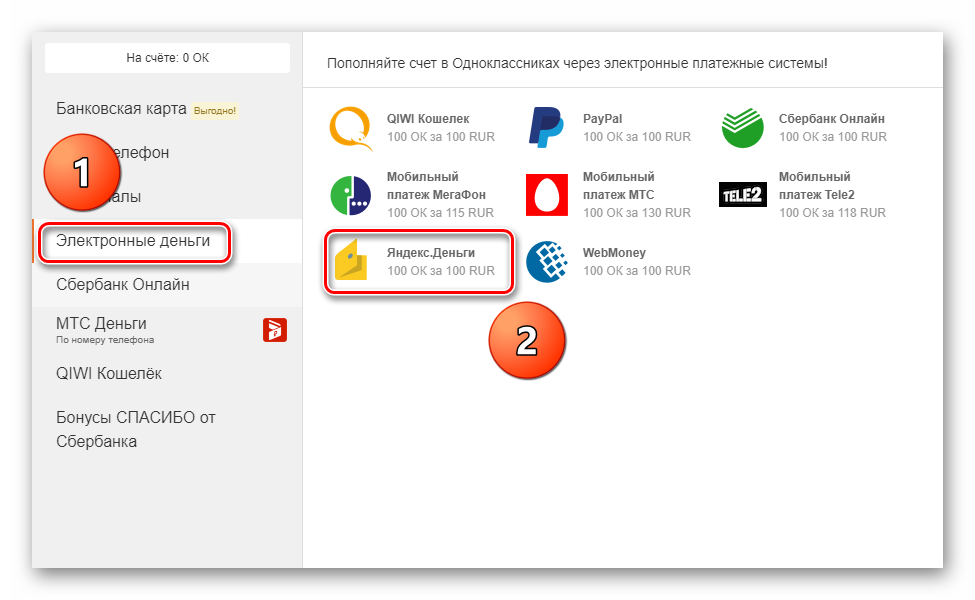Click the Выгодно! badge next to Банковская карта
The image size is (975, 600).
215,111
